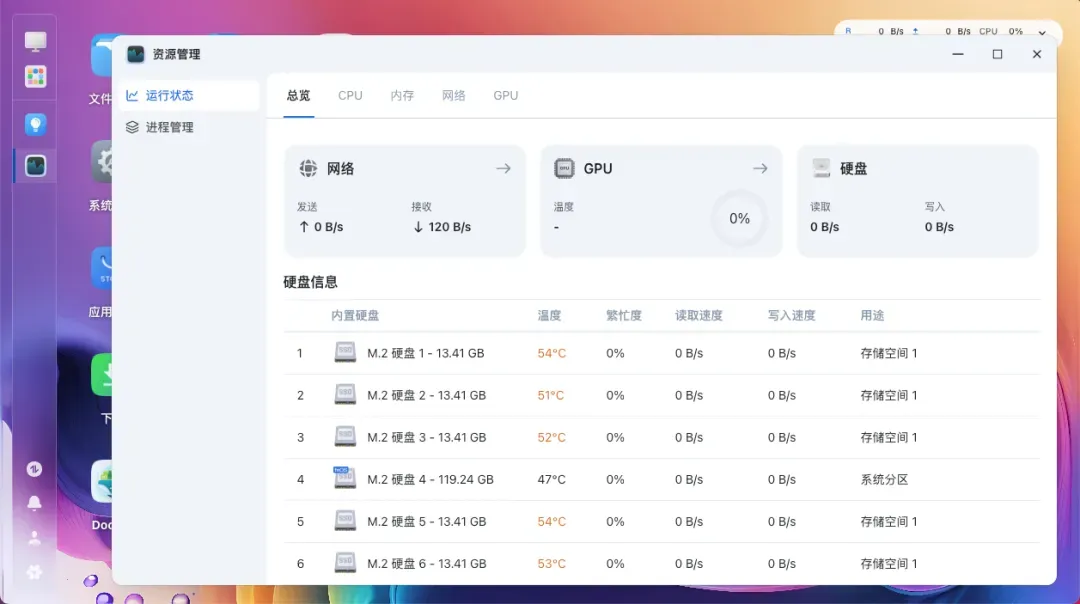Screen dimensions: 1080x604
Task: Select the GPU tab
Action: coord(505,96)
